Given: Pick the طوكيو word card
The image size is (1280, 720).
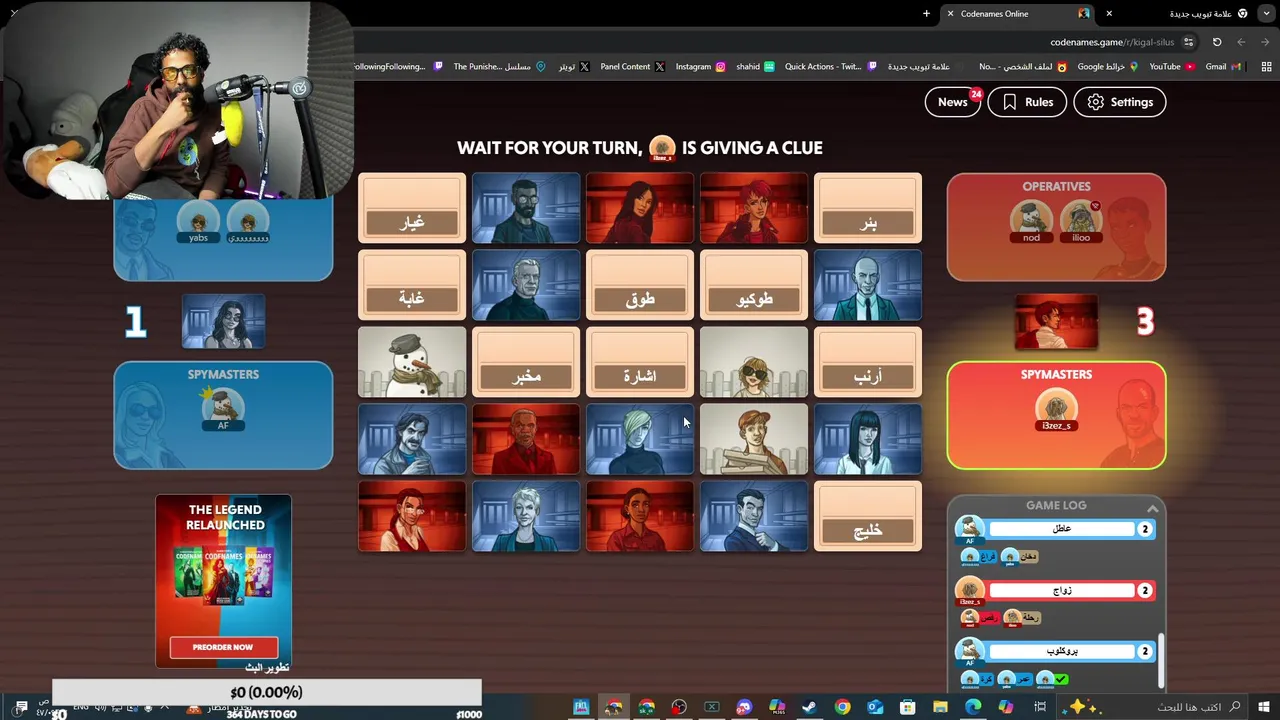Looking at the screenshot, I should 754,286.
